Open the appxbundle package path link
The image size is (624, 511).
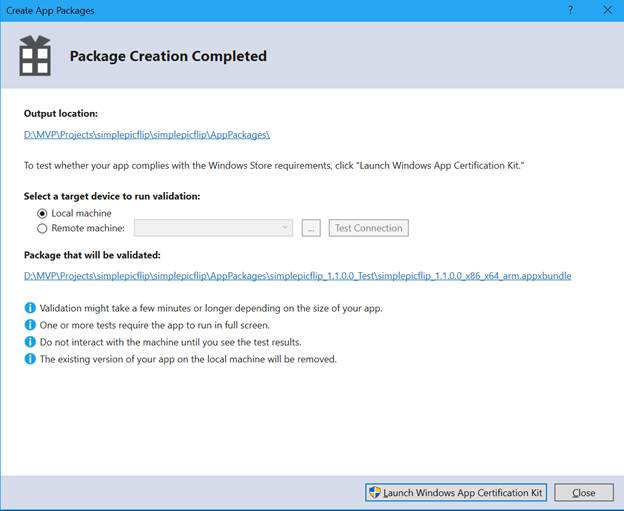(x=298, y=276)
